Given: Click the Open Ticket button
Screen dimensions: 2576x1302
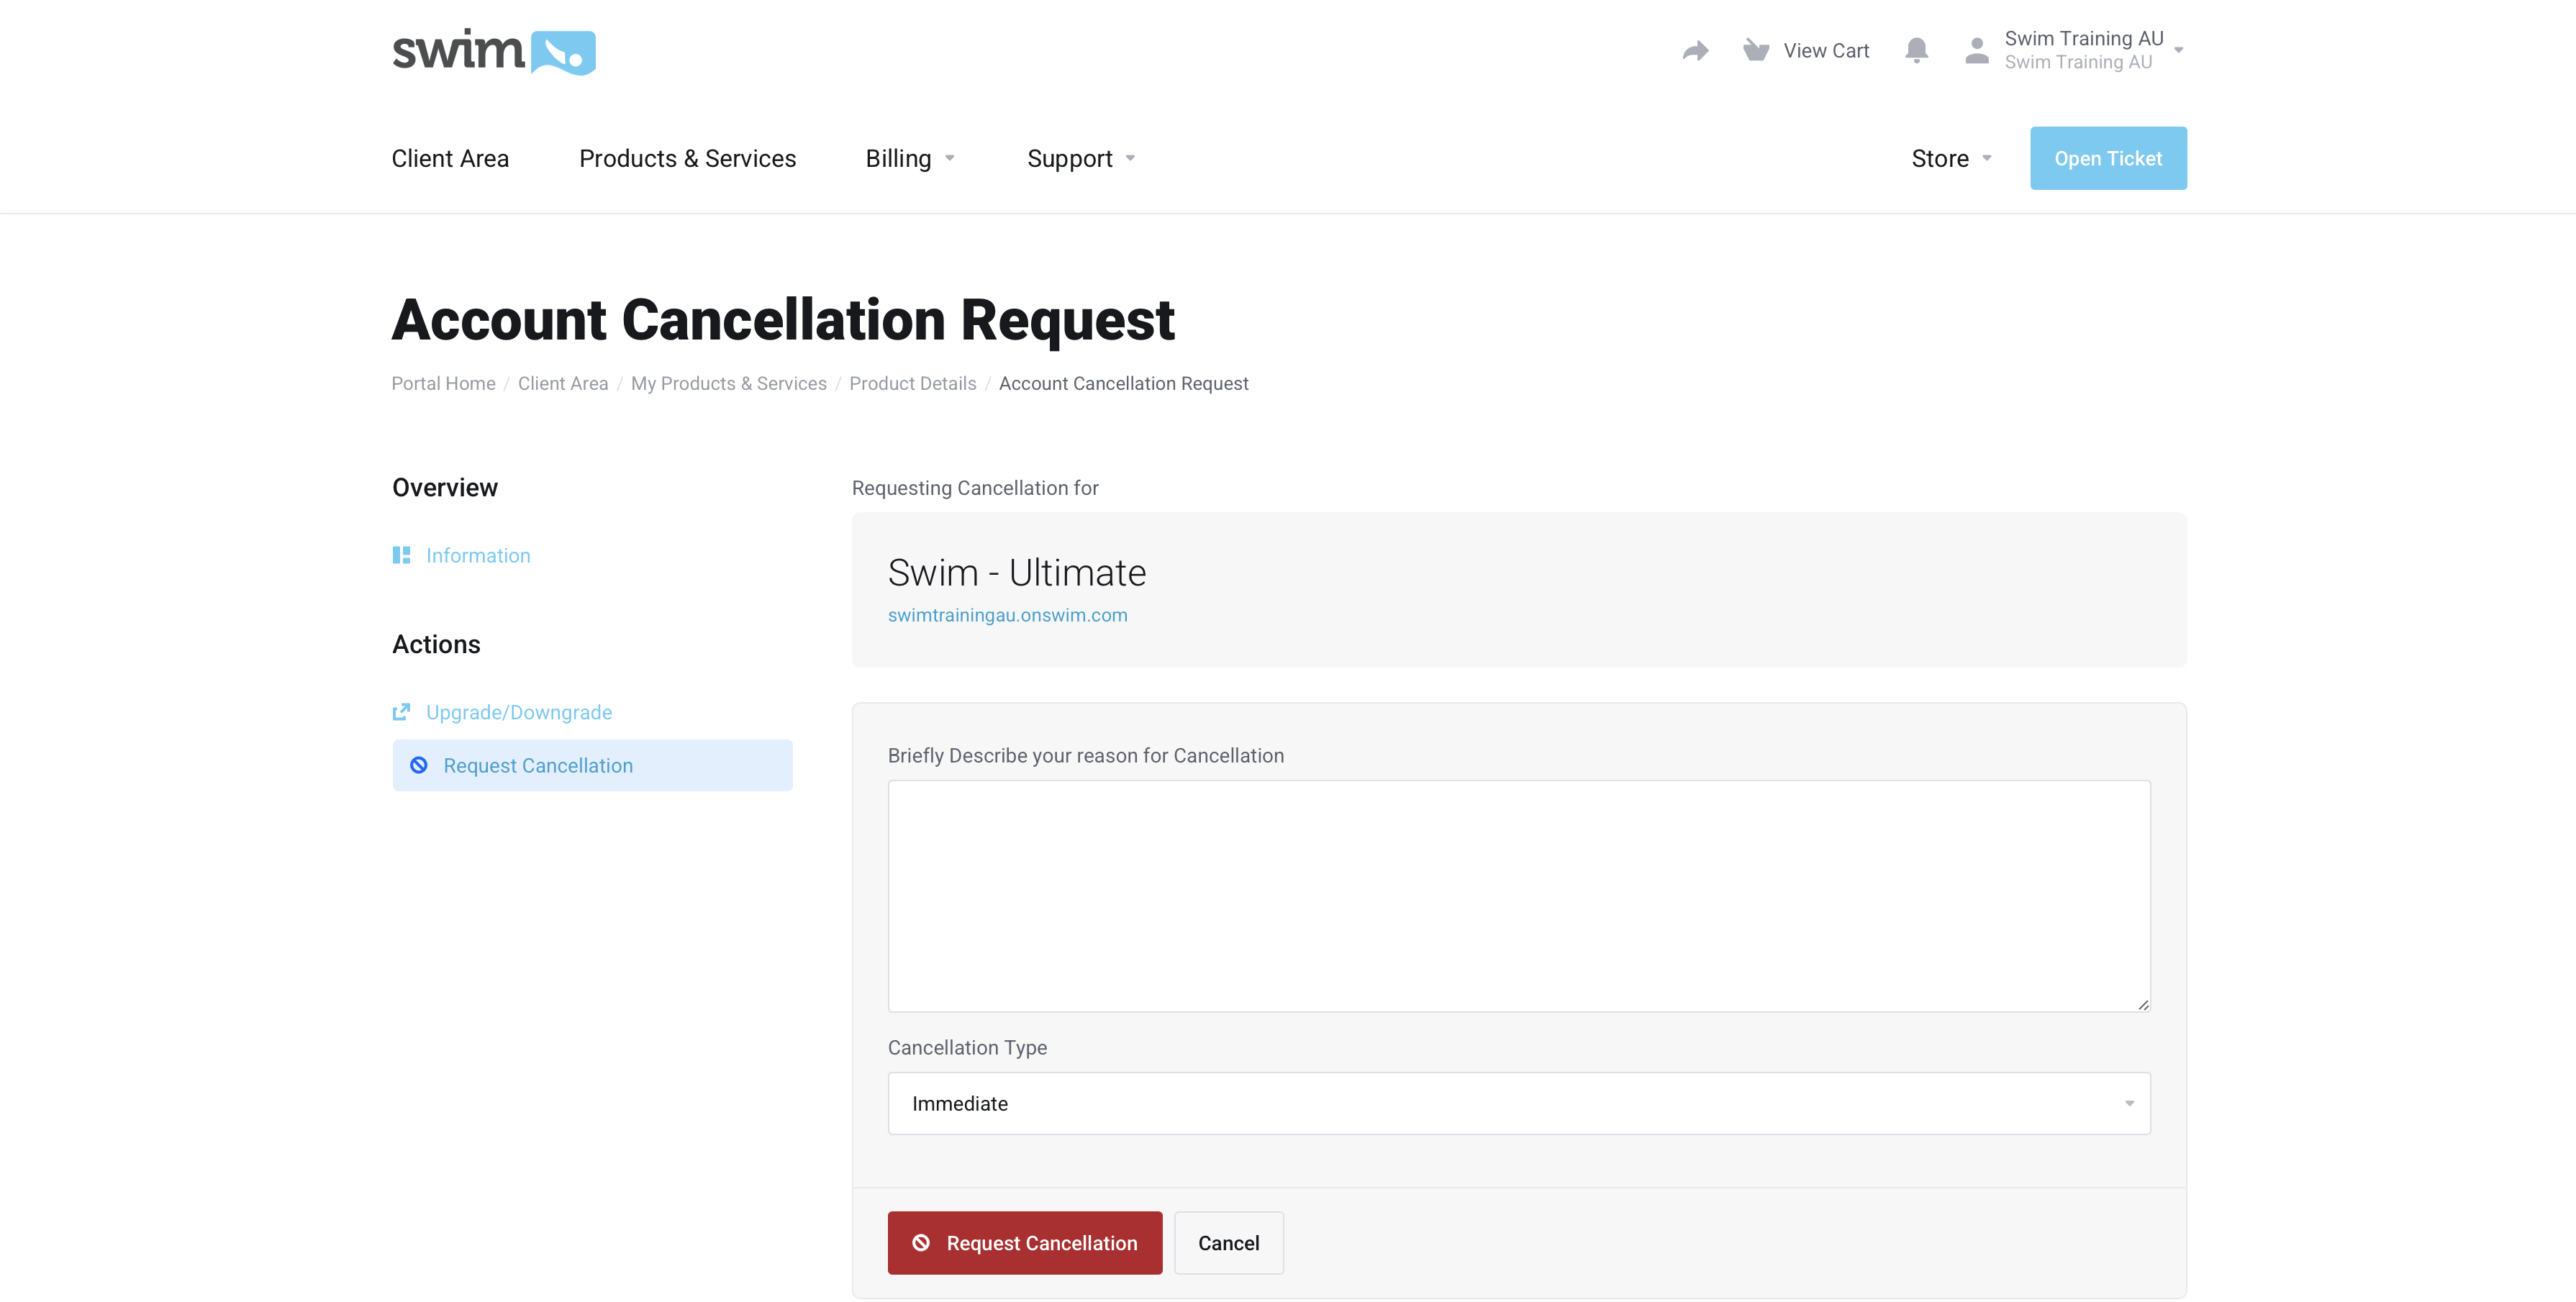Looking at the screenshot, I should click(2108, 158).
